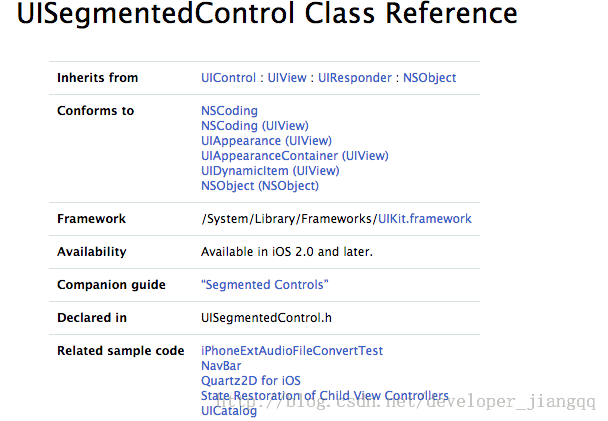The width and height of the screenshot is (608, 421).
Task: Click the NavBar sample code link
Action: tap(222, 366)
